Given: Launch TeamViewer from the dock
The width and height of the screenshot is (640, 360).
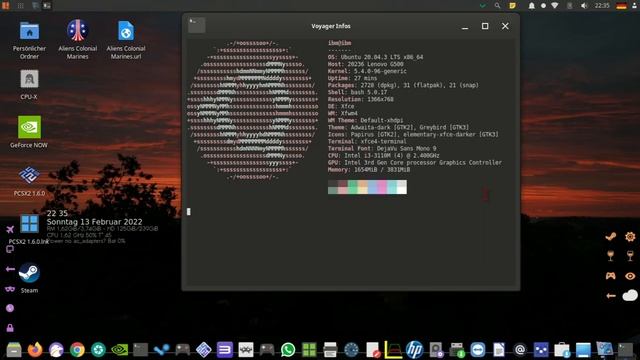Looking at the screenshot, I should (478, 350).
